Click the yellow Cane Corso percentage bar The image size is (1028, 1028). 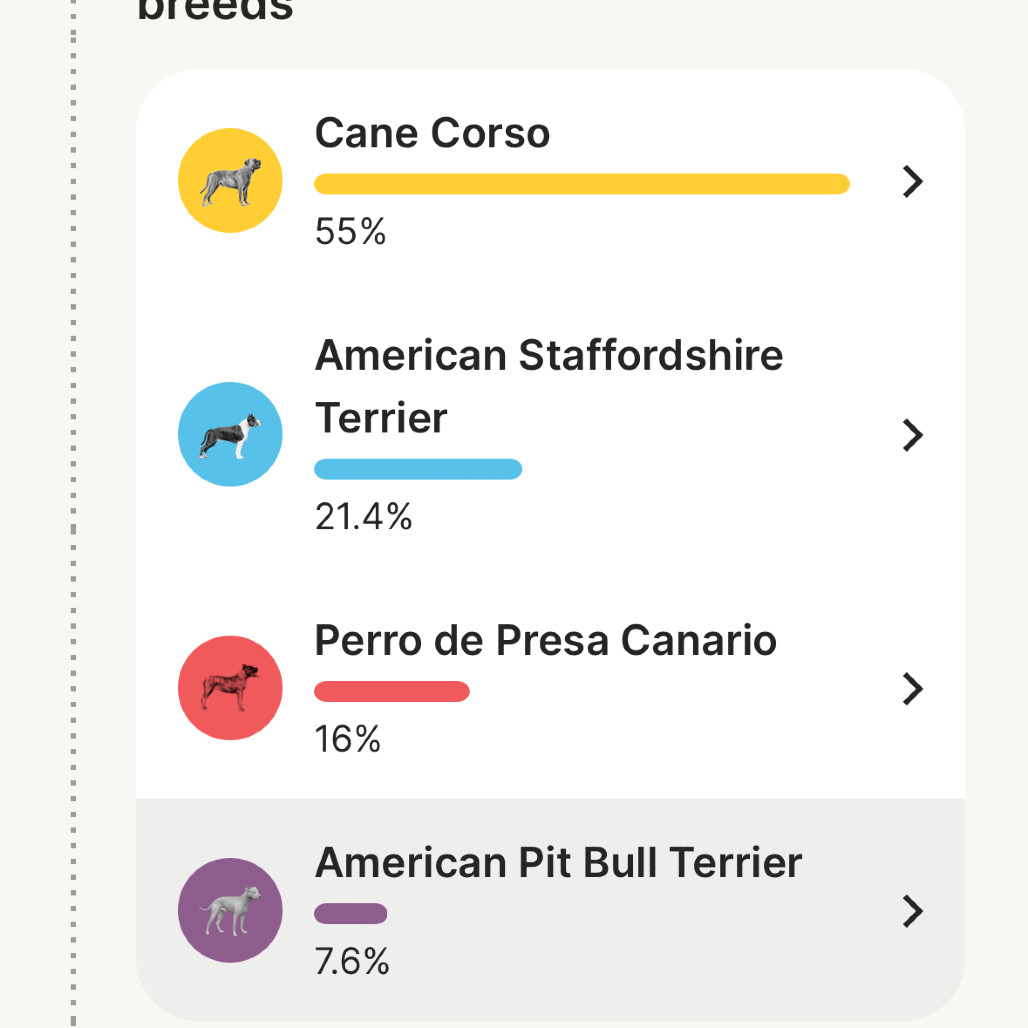582,184
